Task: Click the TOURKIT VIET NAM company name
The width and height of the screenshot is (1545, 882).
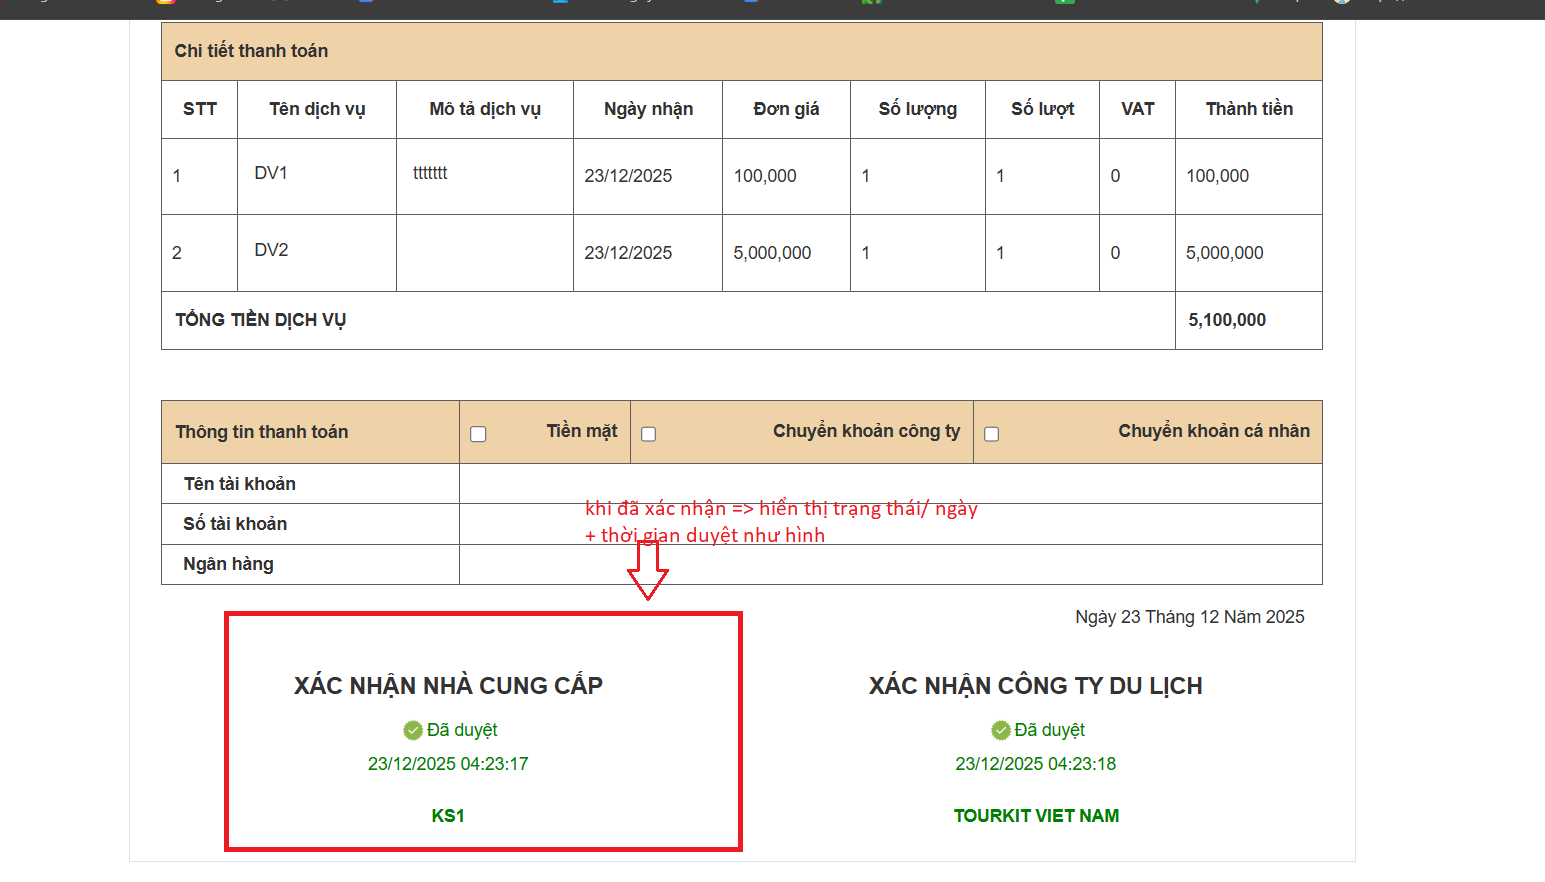Action: (1036, 816)
